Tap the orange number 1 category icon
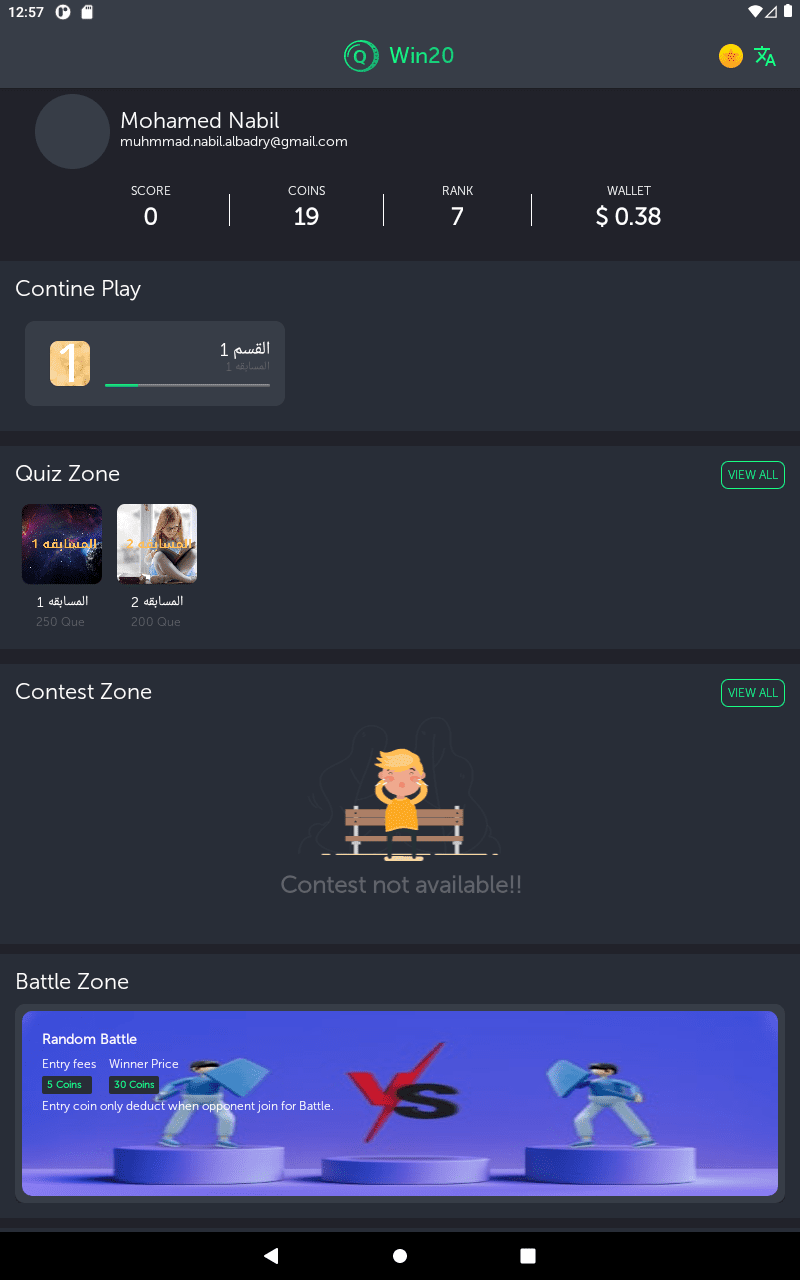This screenshot has height=1280, width=800. (x=70, y=363)
